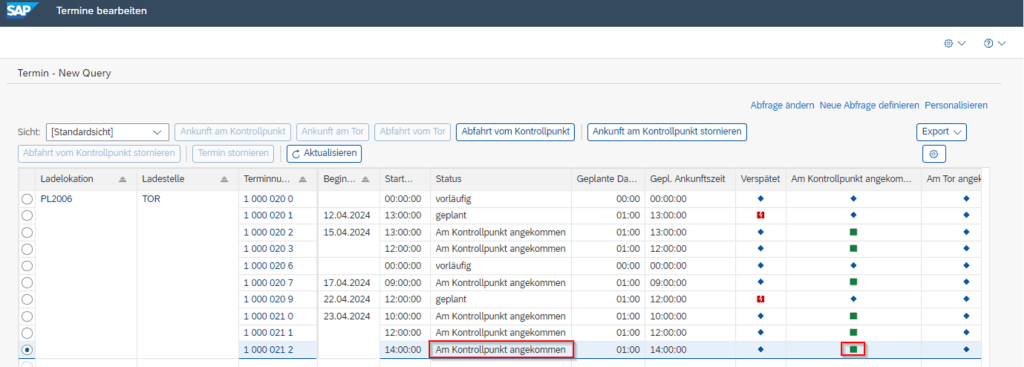
Task: Click the Geplante Da... column header
Action: 607,179
